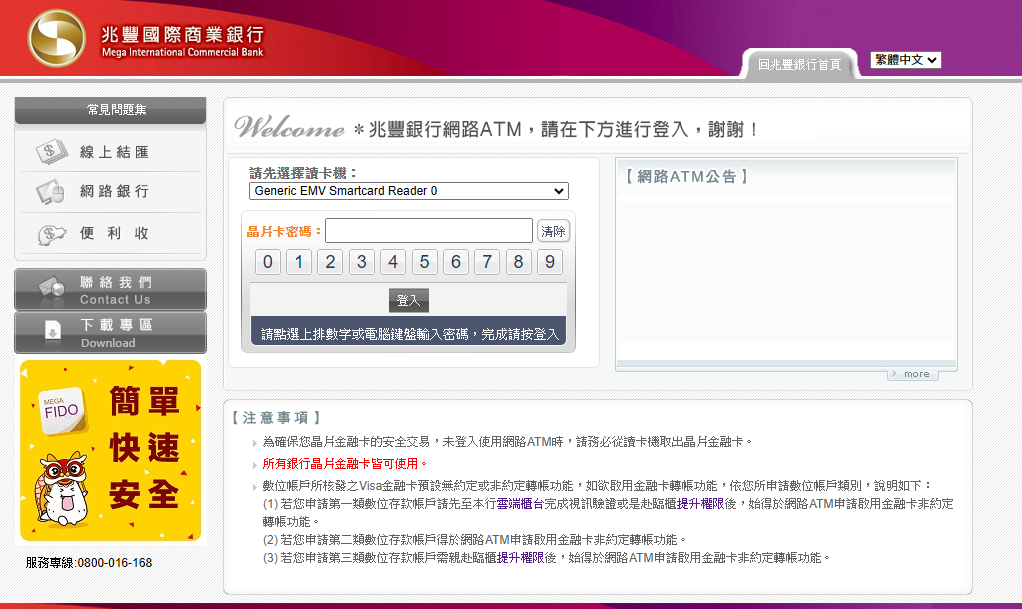Click red text 所有銀行晶片金融卡皆可使用
Screen dimensions: 1022x609
(345, 464)
